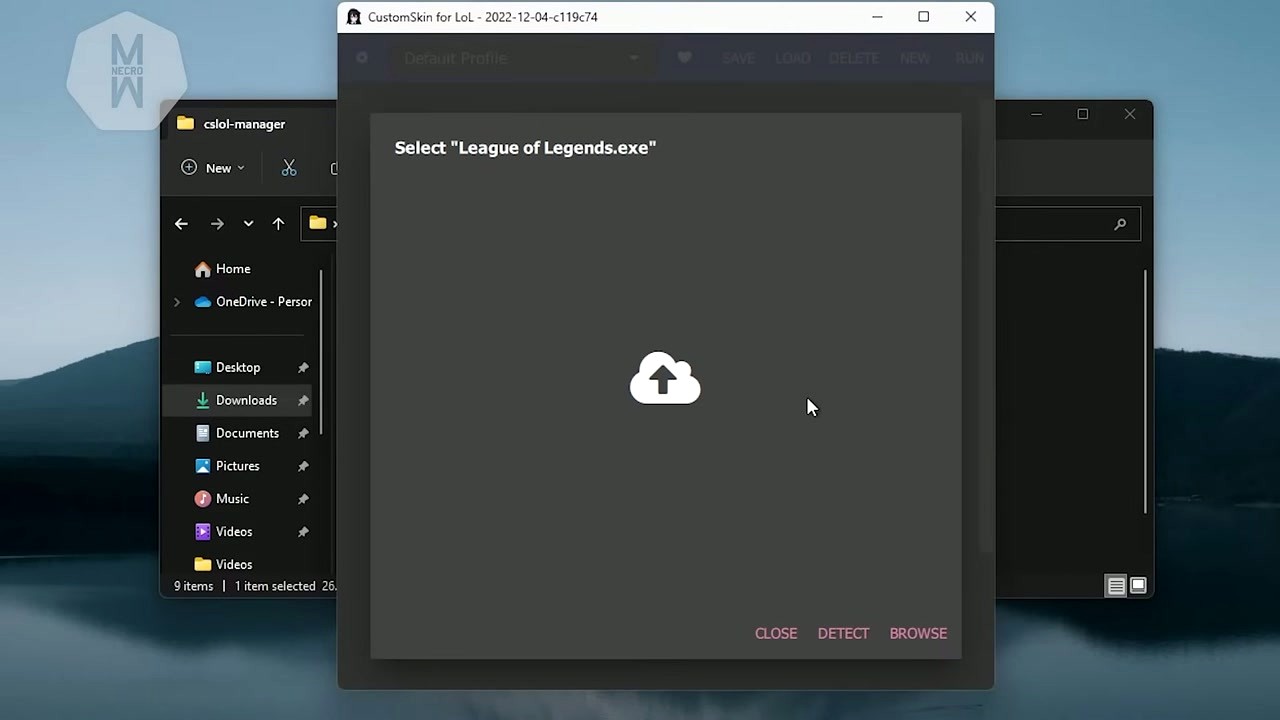Click the Cut scissors icon in Explorer
The height and width of the screenshot is (720, 1280).
289,168
